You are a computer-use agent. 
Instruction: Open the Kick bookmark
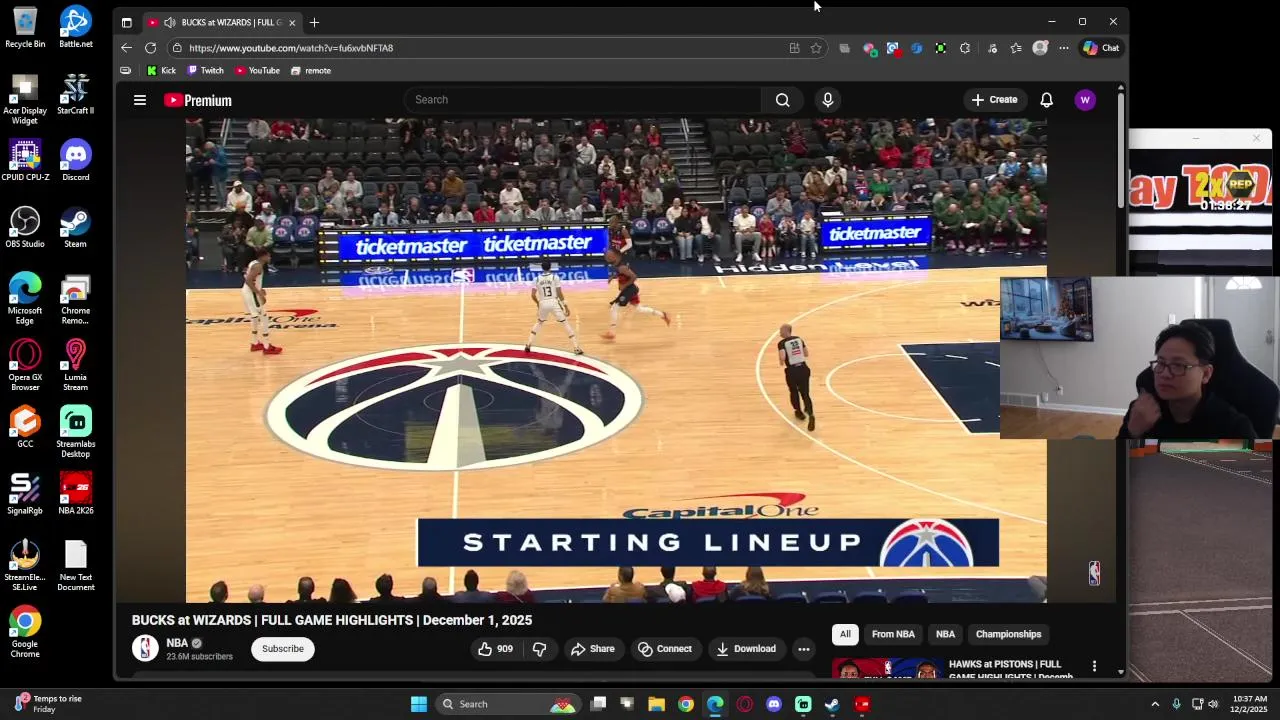pos(161,71)
